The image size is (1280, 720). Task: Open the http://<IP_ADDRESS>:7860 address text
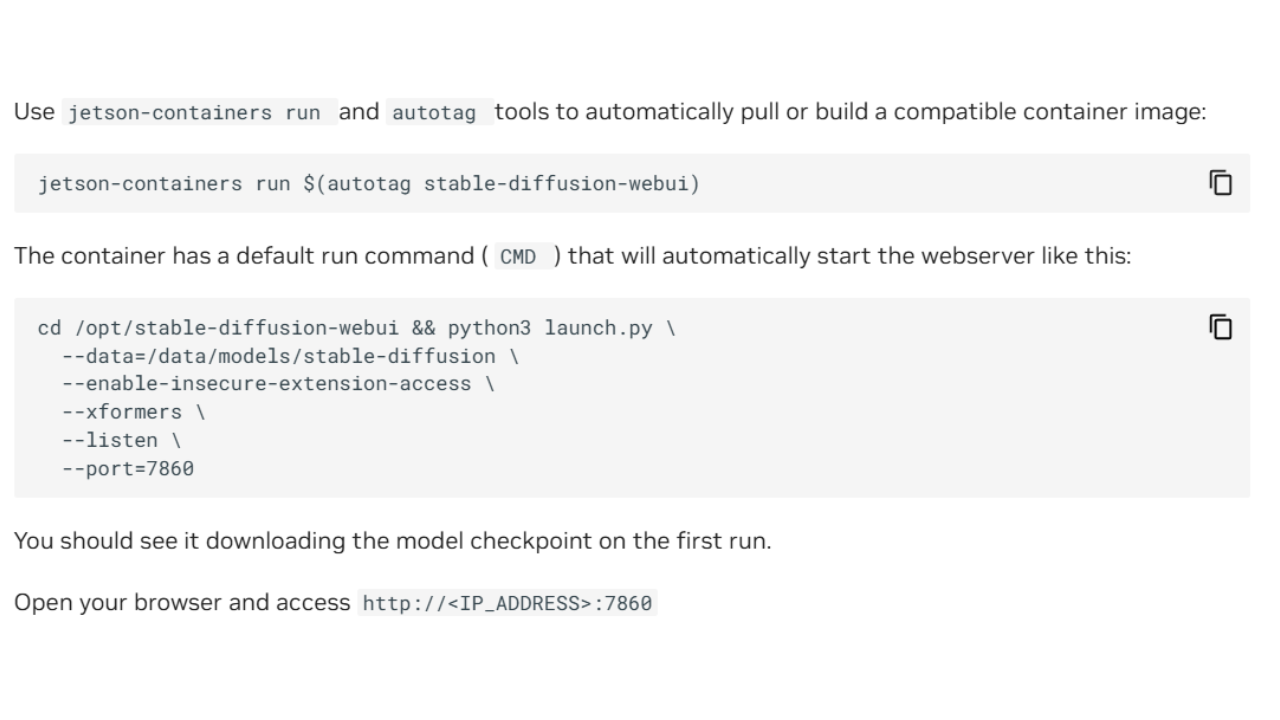tap(507, 603)
